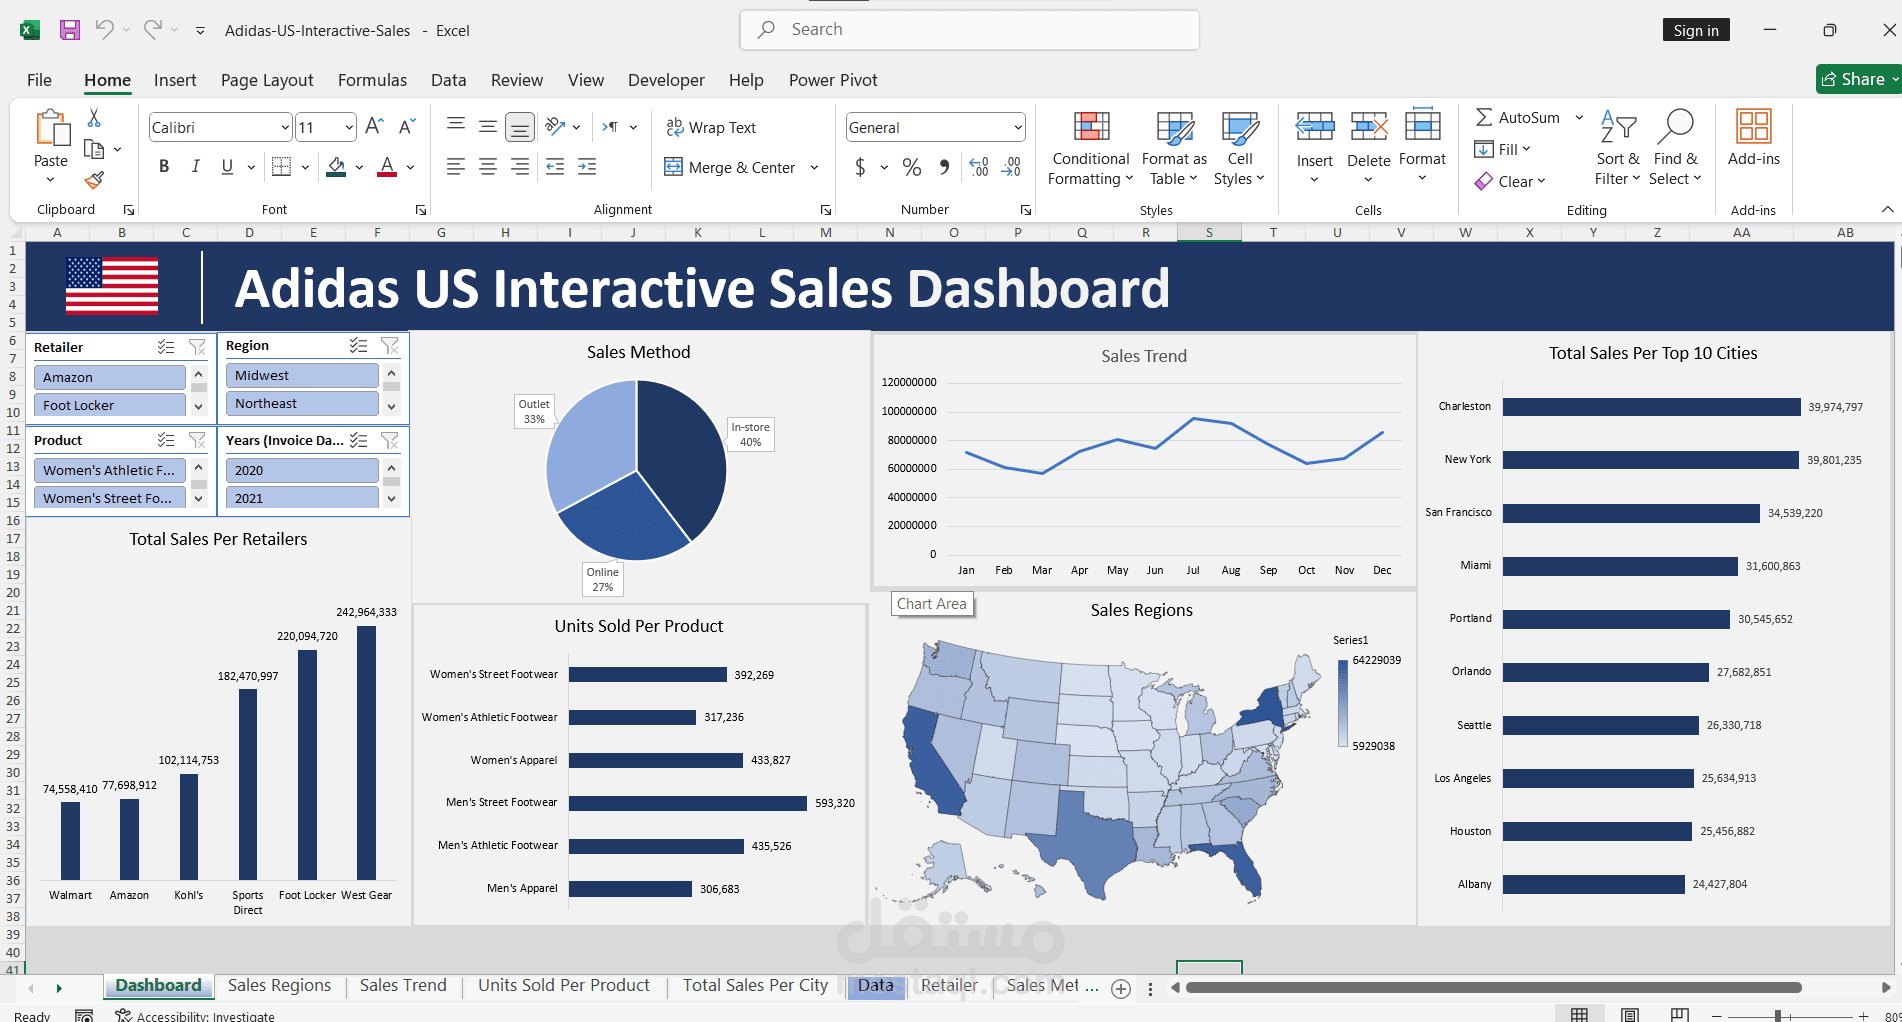
Task: Toggle multi-select on Product slicer
Action: click(x=166, y=440)
